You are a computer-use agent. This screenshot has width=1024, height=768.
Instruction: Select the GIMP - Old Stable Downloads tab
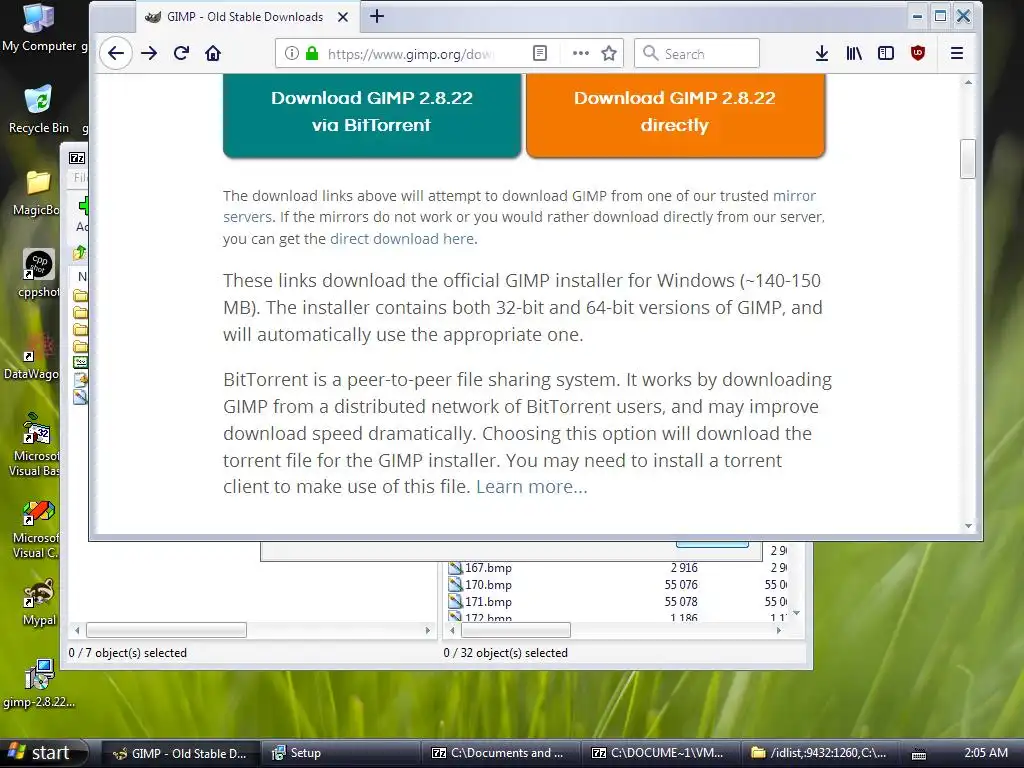[247, 17]
